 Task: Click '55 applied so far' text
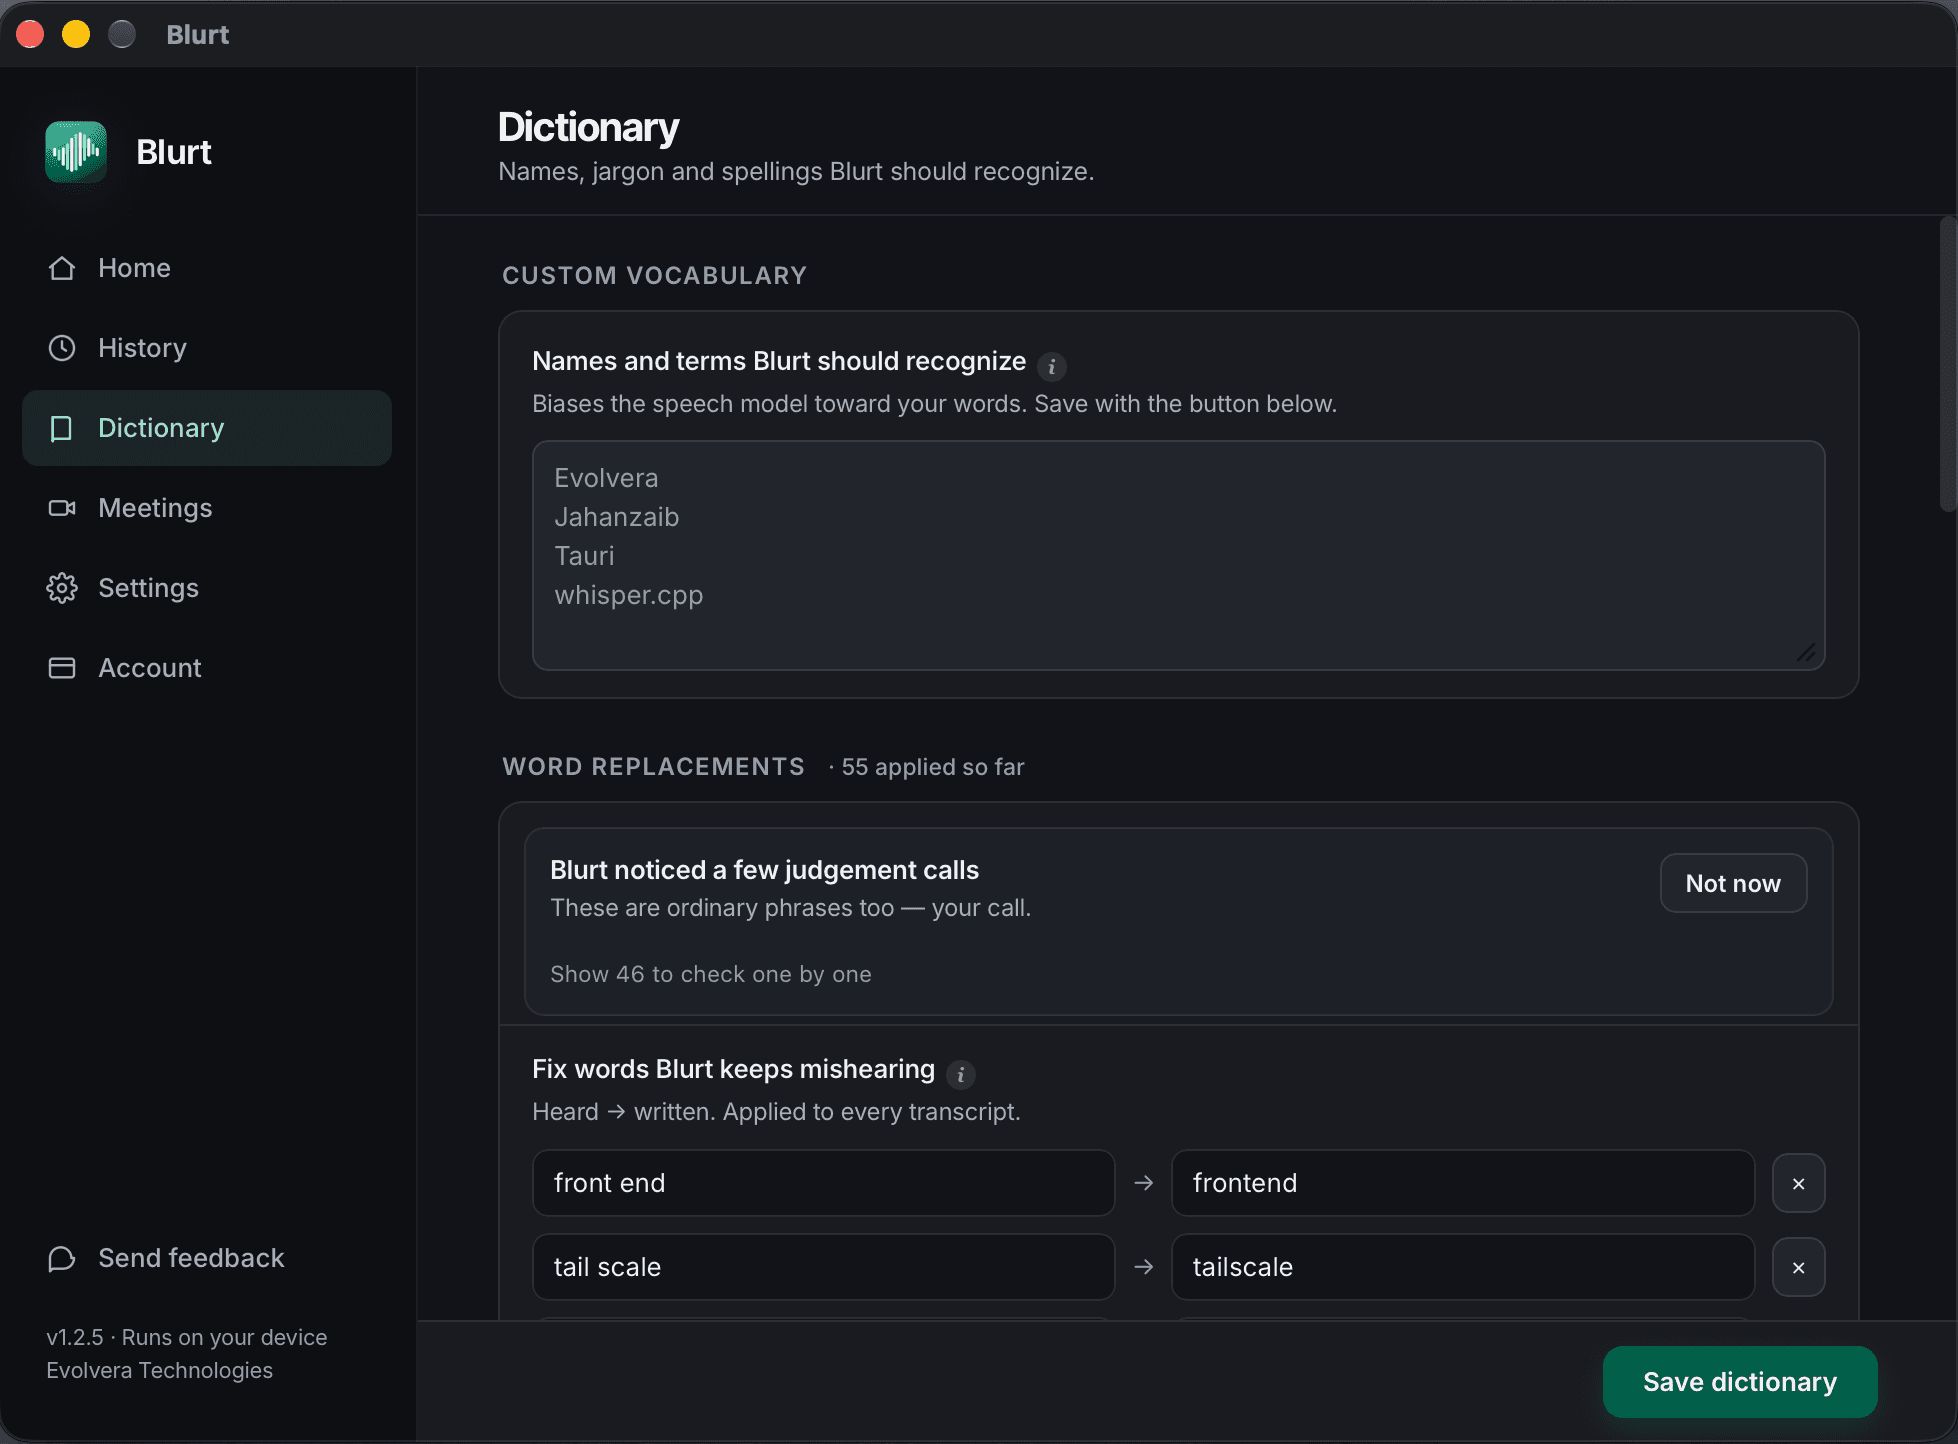[933, 767]
